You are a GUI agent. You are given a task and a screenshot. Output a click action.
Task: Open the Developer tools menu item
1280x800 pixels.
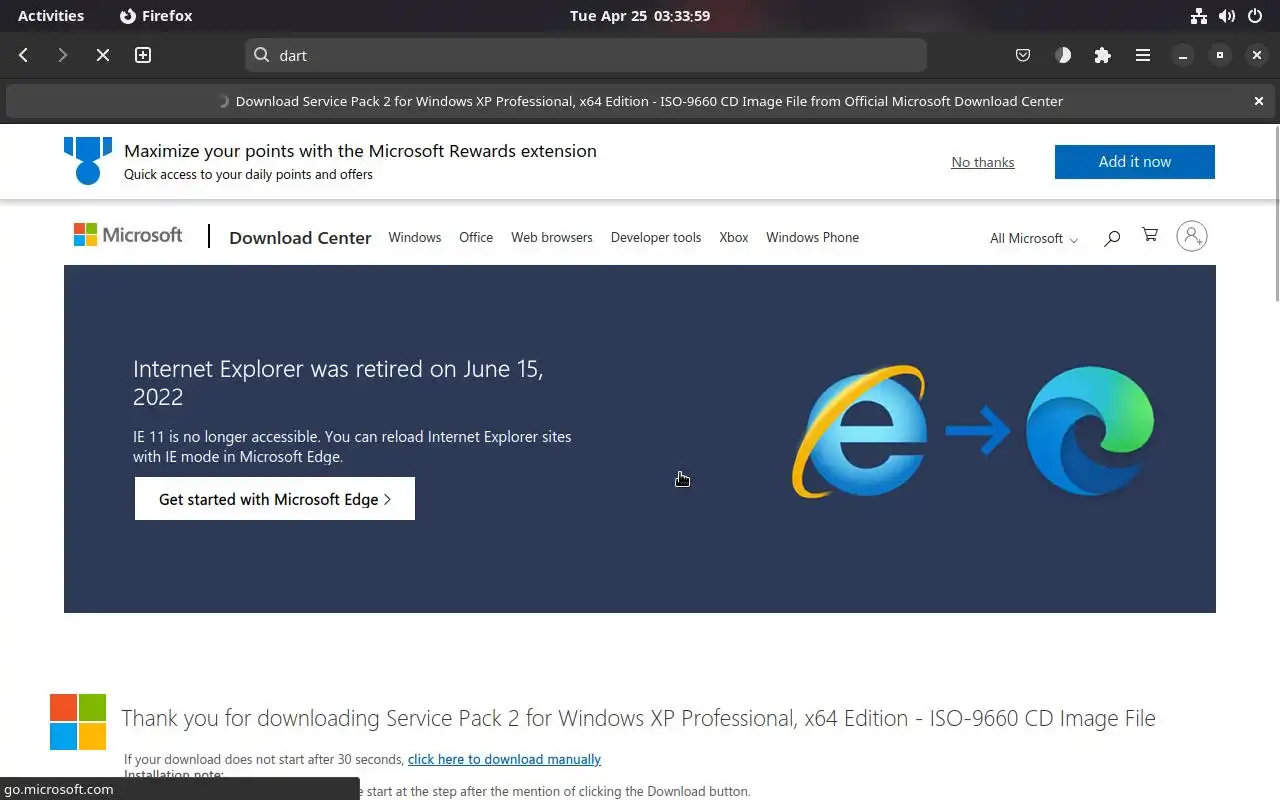tap(656, 238)
